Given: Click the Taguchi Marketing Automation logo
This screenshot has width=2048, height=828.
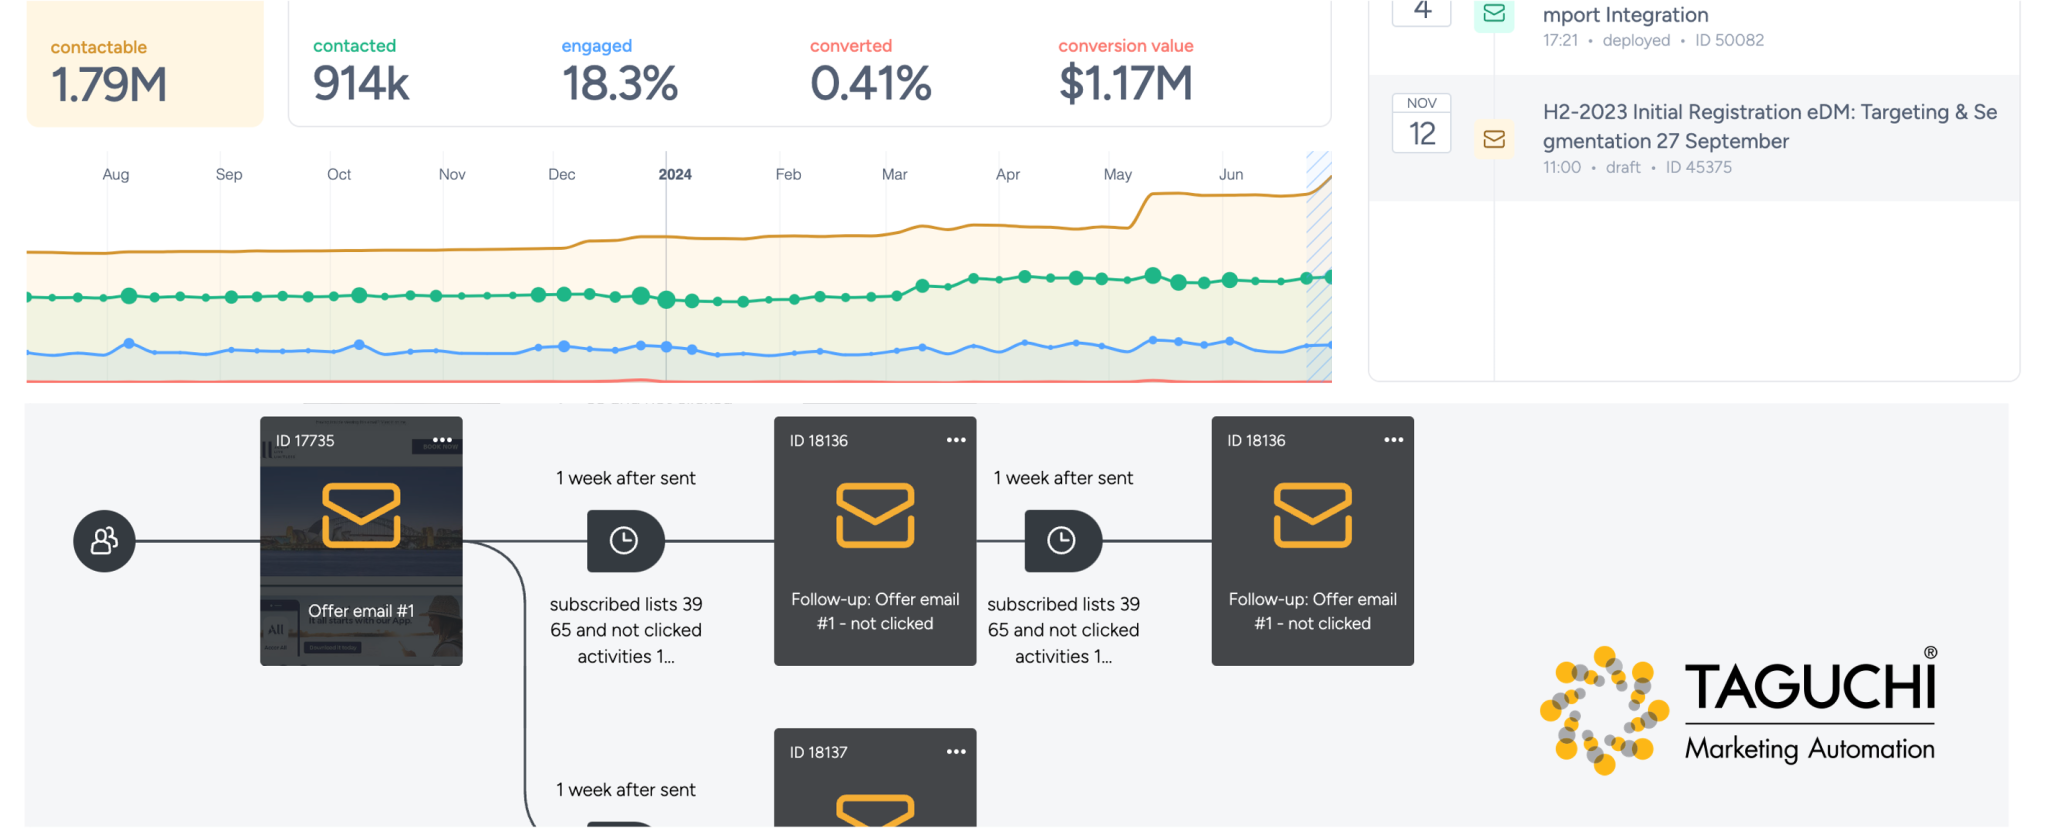Looking at the screenshot, I should [x=1739, y=710].
